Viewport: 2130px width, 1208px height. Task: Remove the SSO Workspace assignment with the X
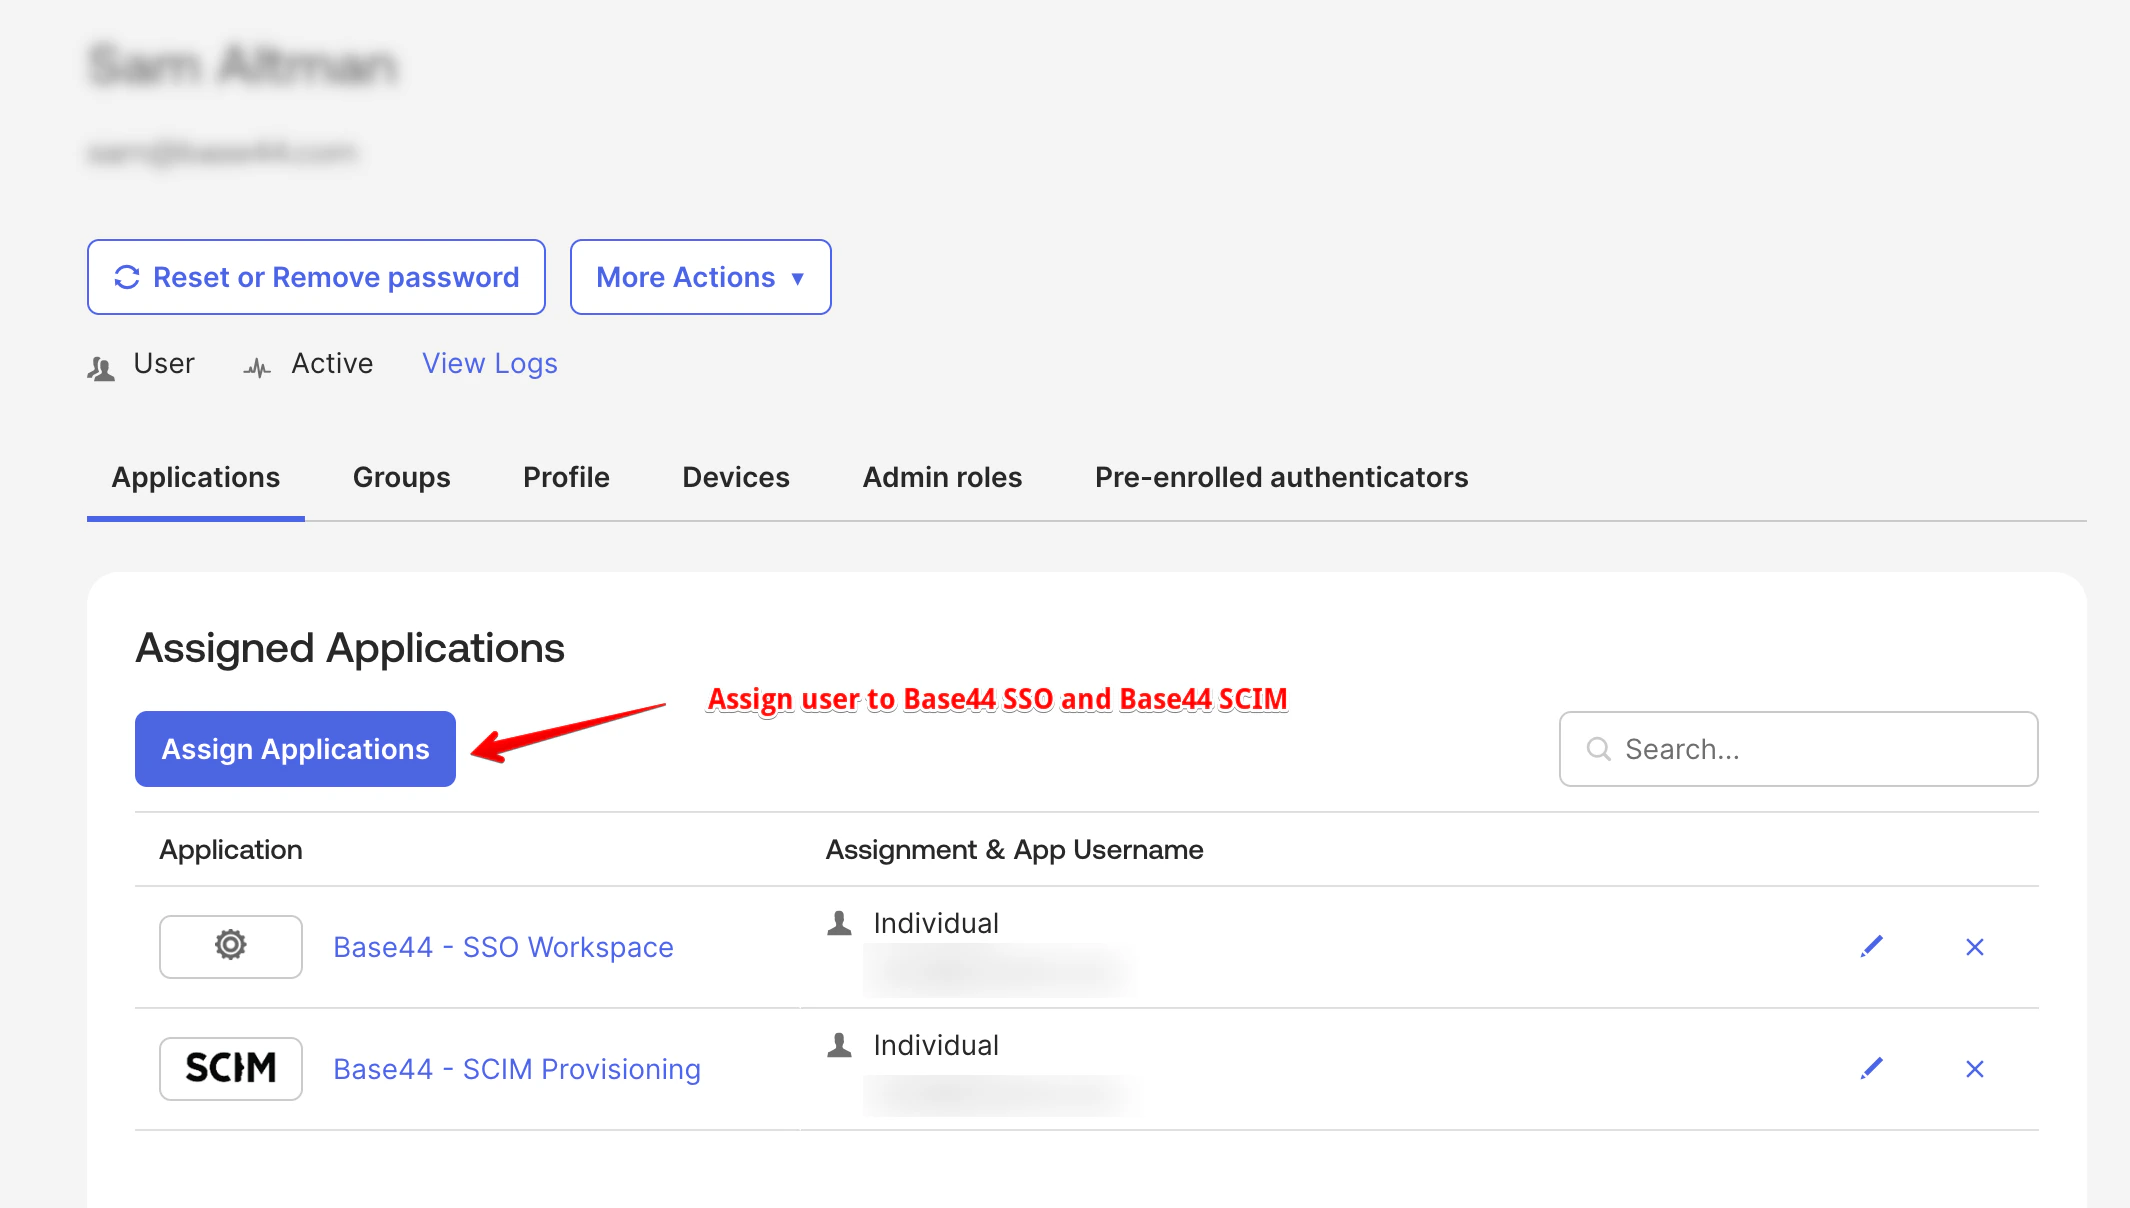pos(1975,947)
